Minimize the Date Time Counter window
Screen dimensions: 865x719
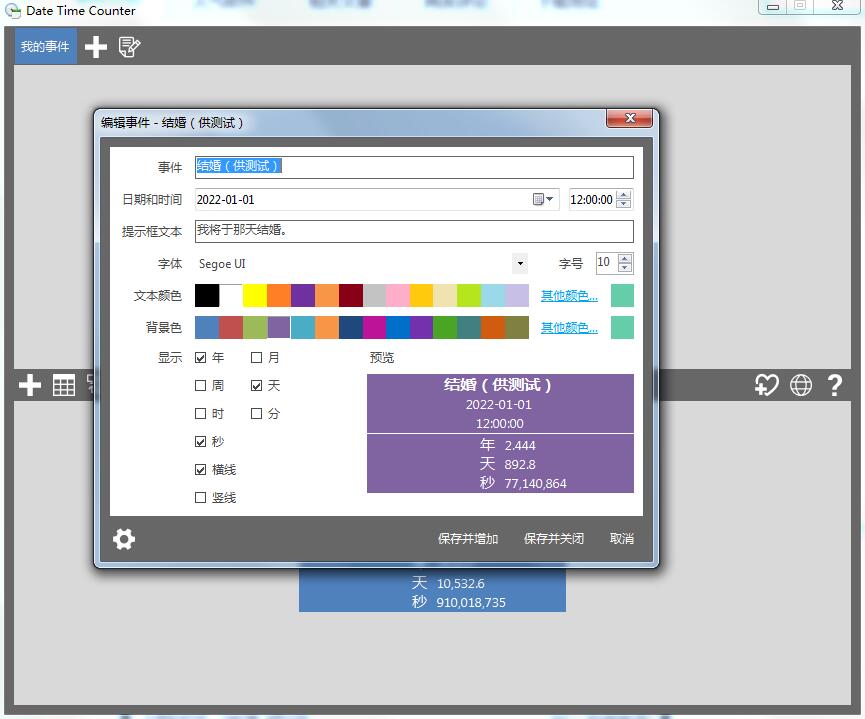pos(773,7)
